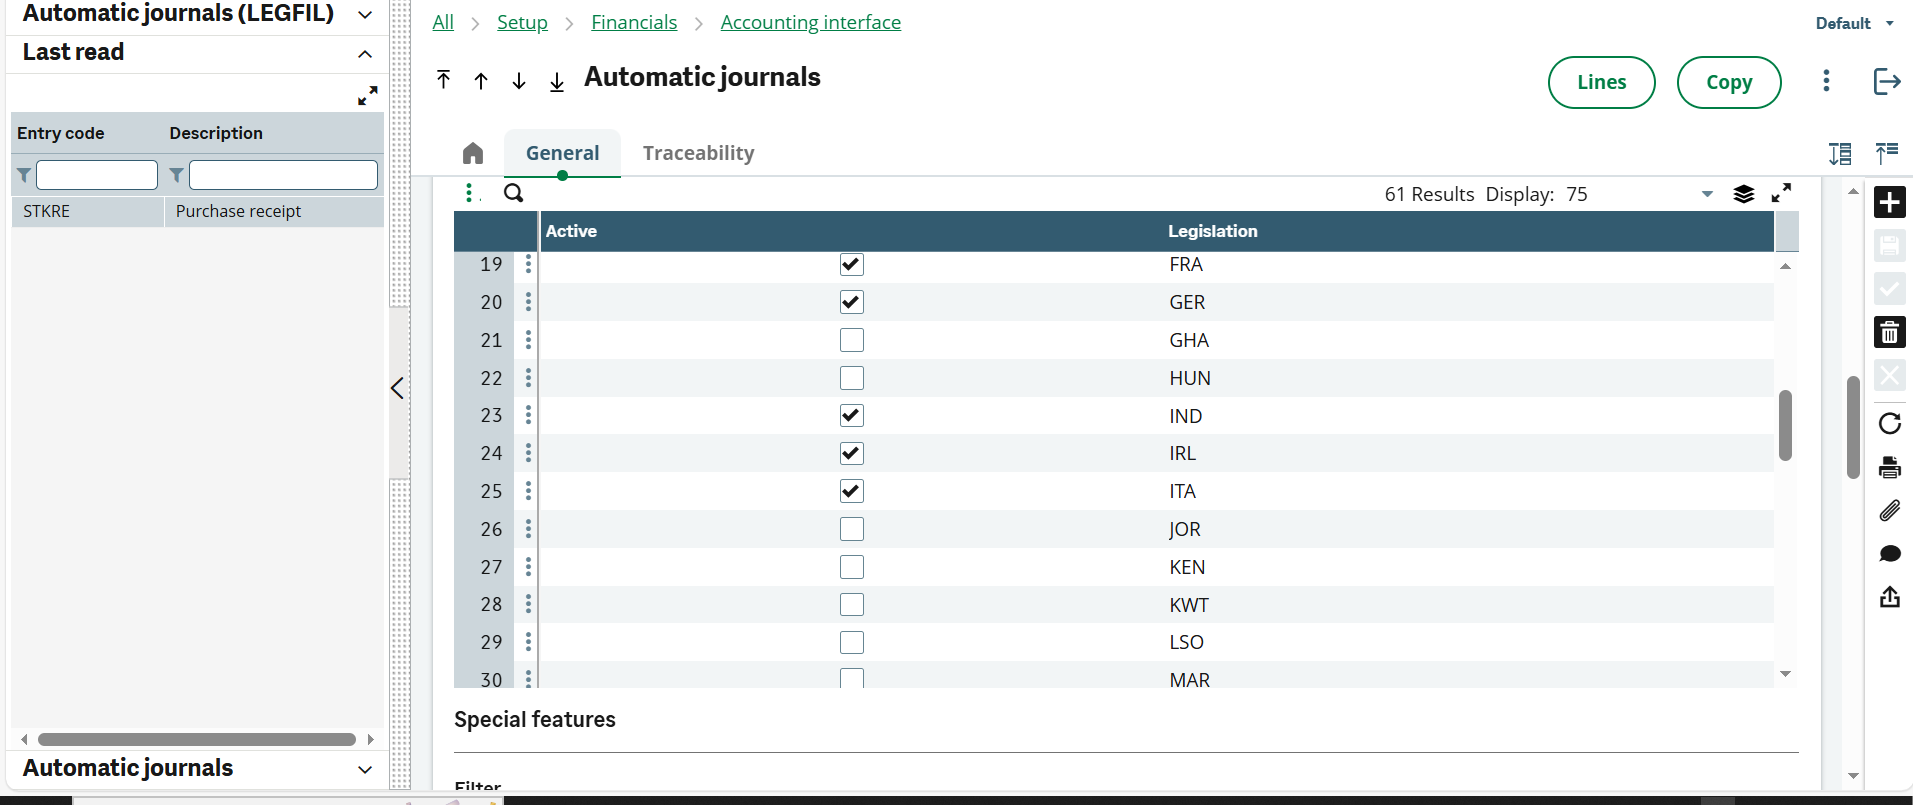Image resolution: width=1913 pixels, height=805 pixels.
Task: Click the home icon tab
Action: click(x=473, y=153)
